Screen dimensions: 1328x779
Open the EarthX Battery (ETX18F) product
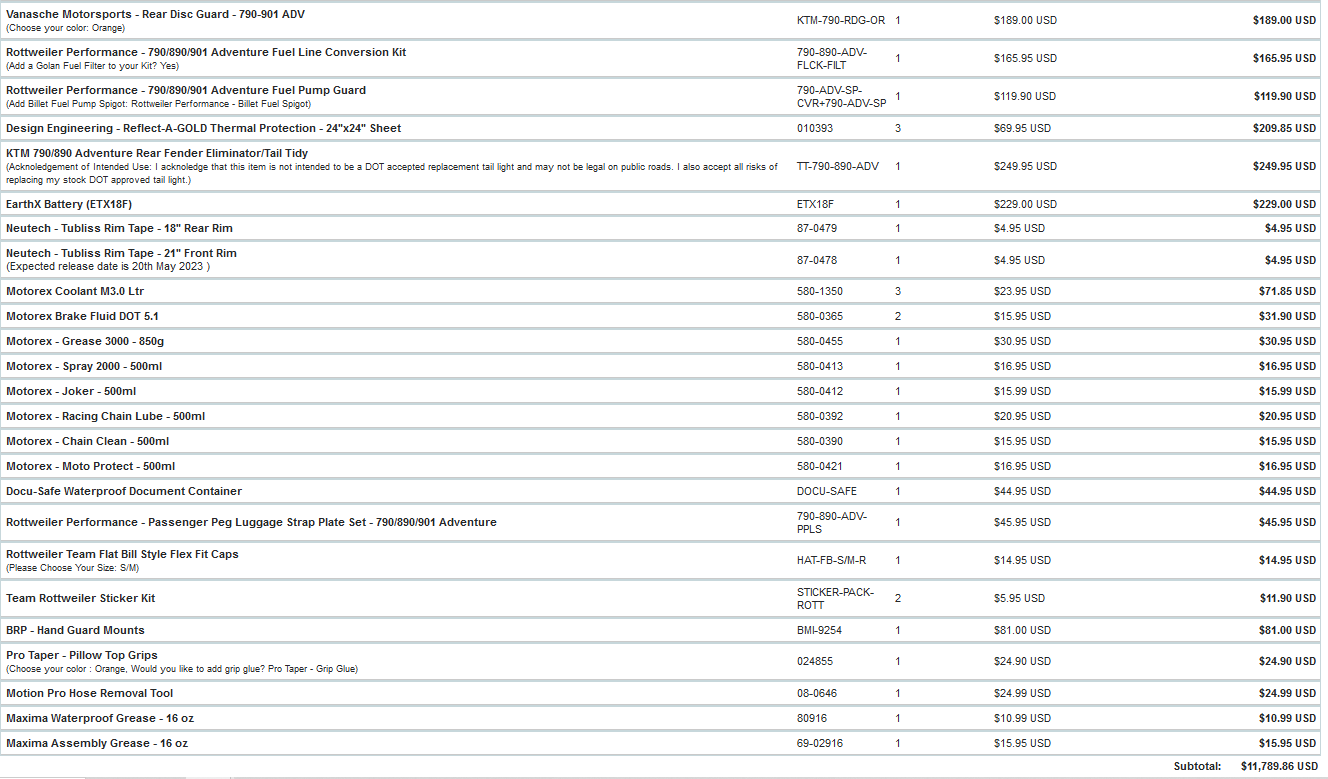coord(69,204)
